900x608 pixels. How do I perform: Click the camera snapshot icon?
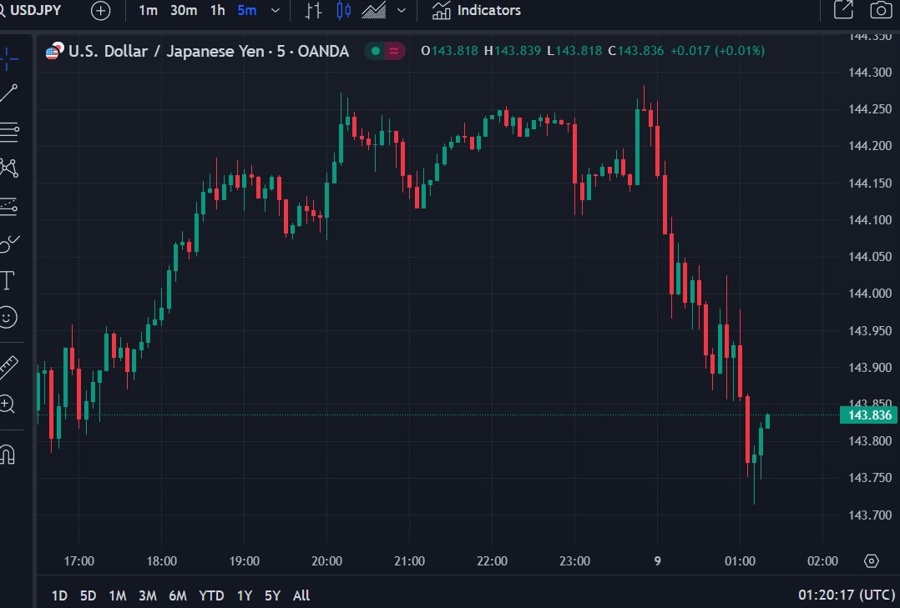[x=880, y=11]
